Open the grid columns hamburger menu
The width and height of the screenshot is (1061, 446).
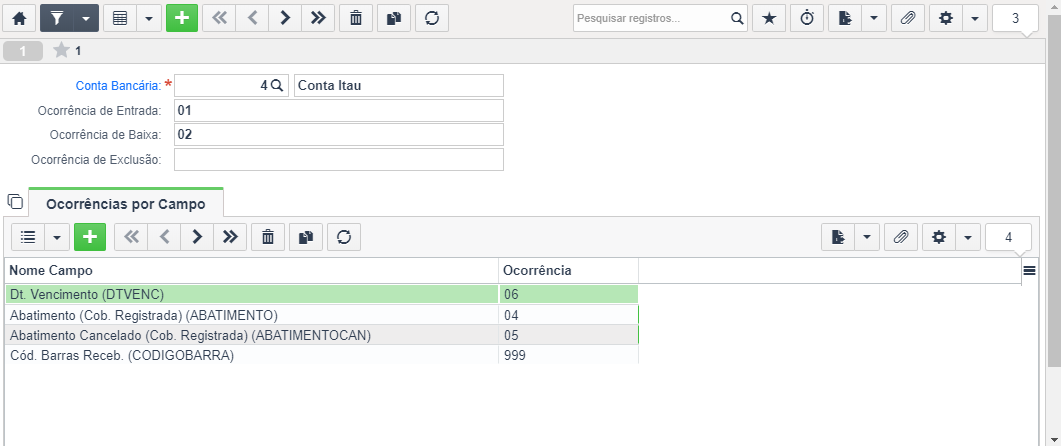point(1029,271)
